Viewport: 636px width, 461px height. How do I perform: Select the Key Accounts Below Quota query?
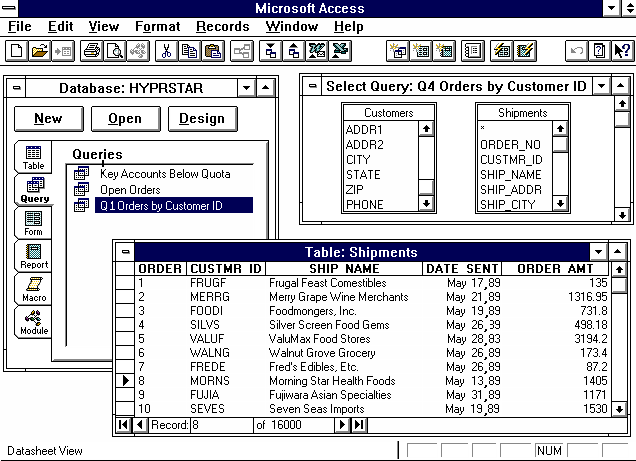[165, 174]
